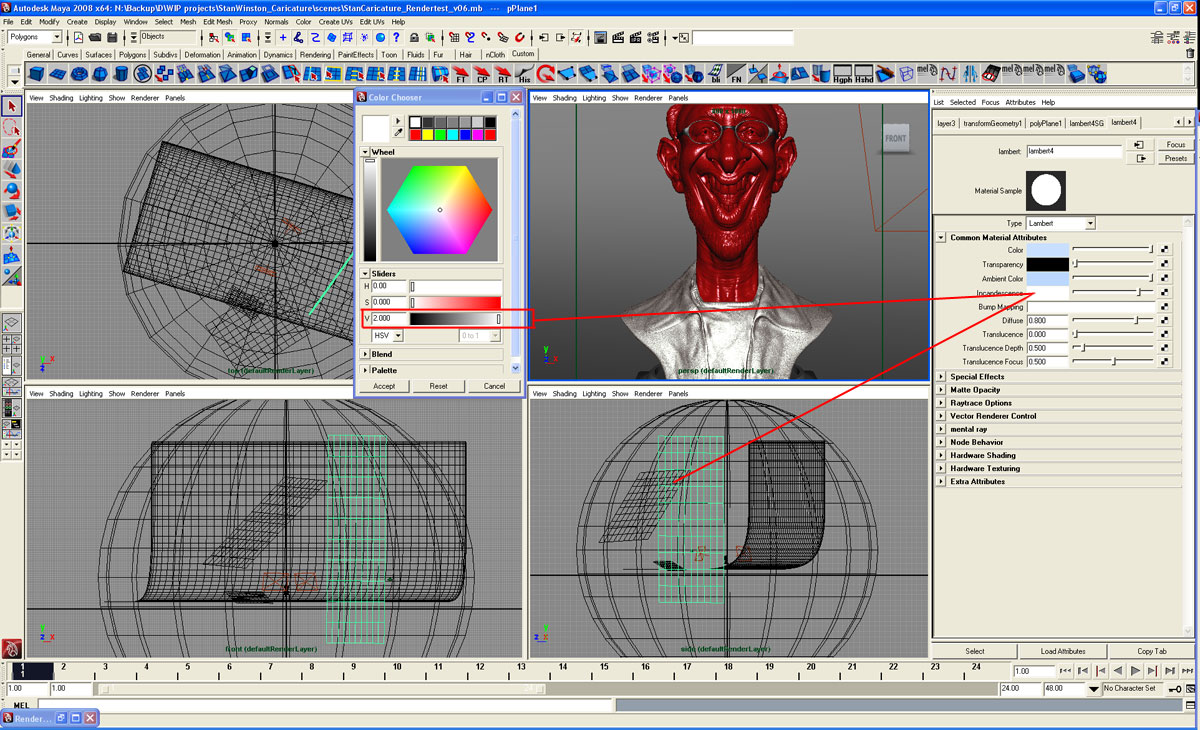Open the material Type dropdown

[1061, 223]
